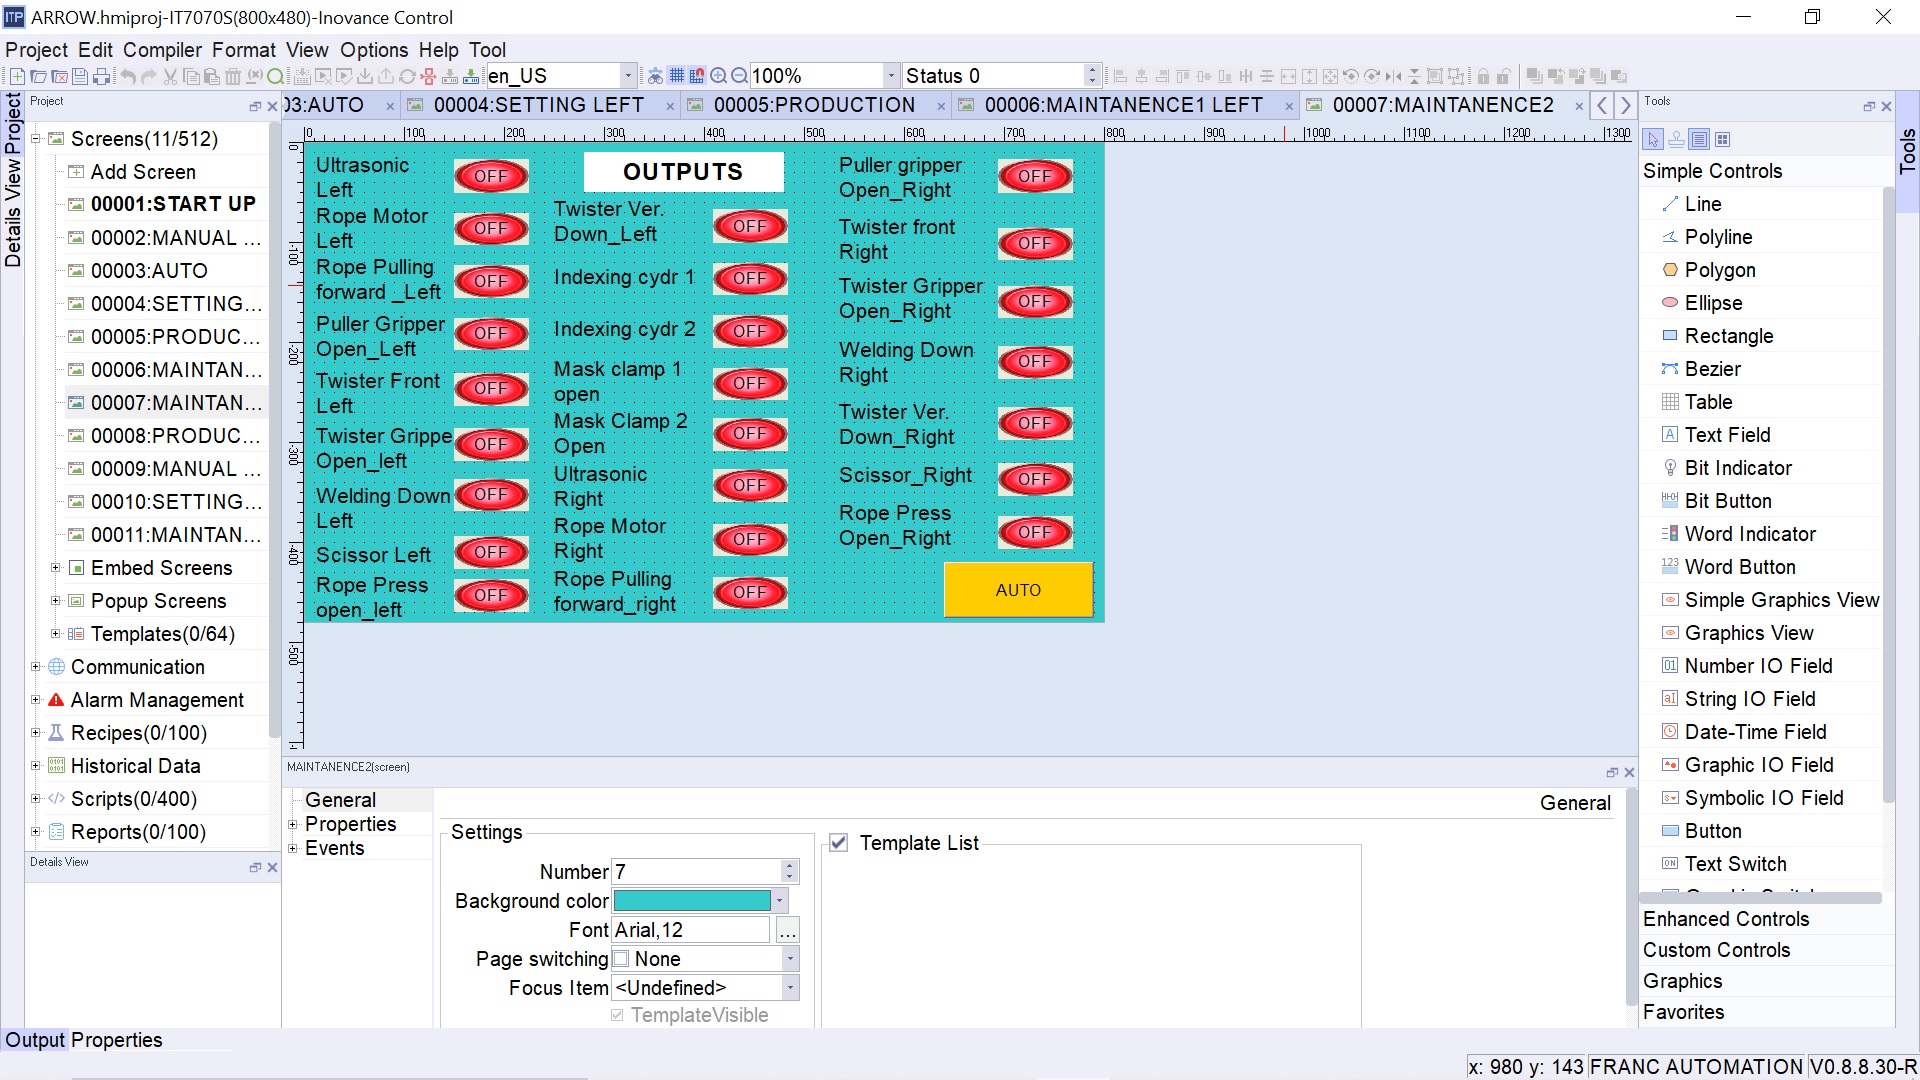
Task: Select the Ellipse drawing tool
Action: point(1713,303)
